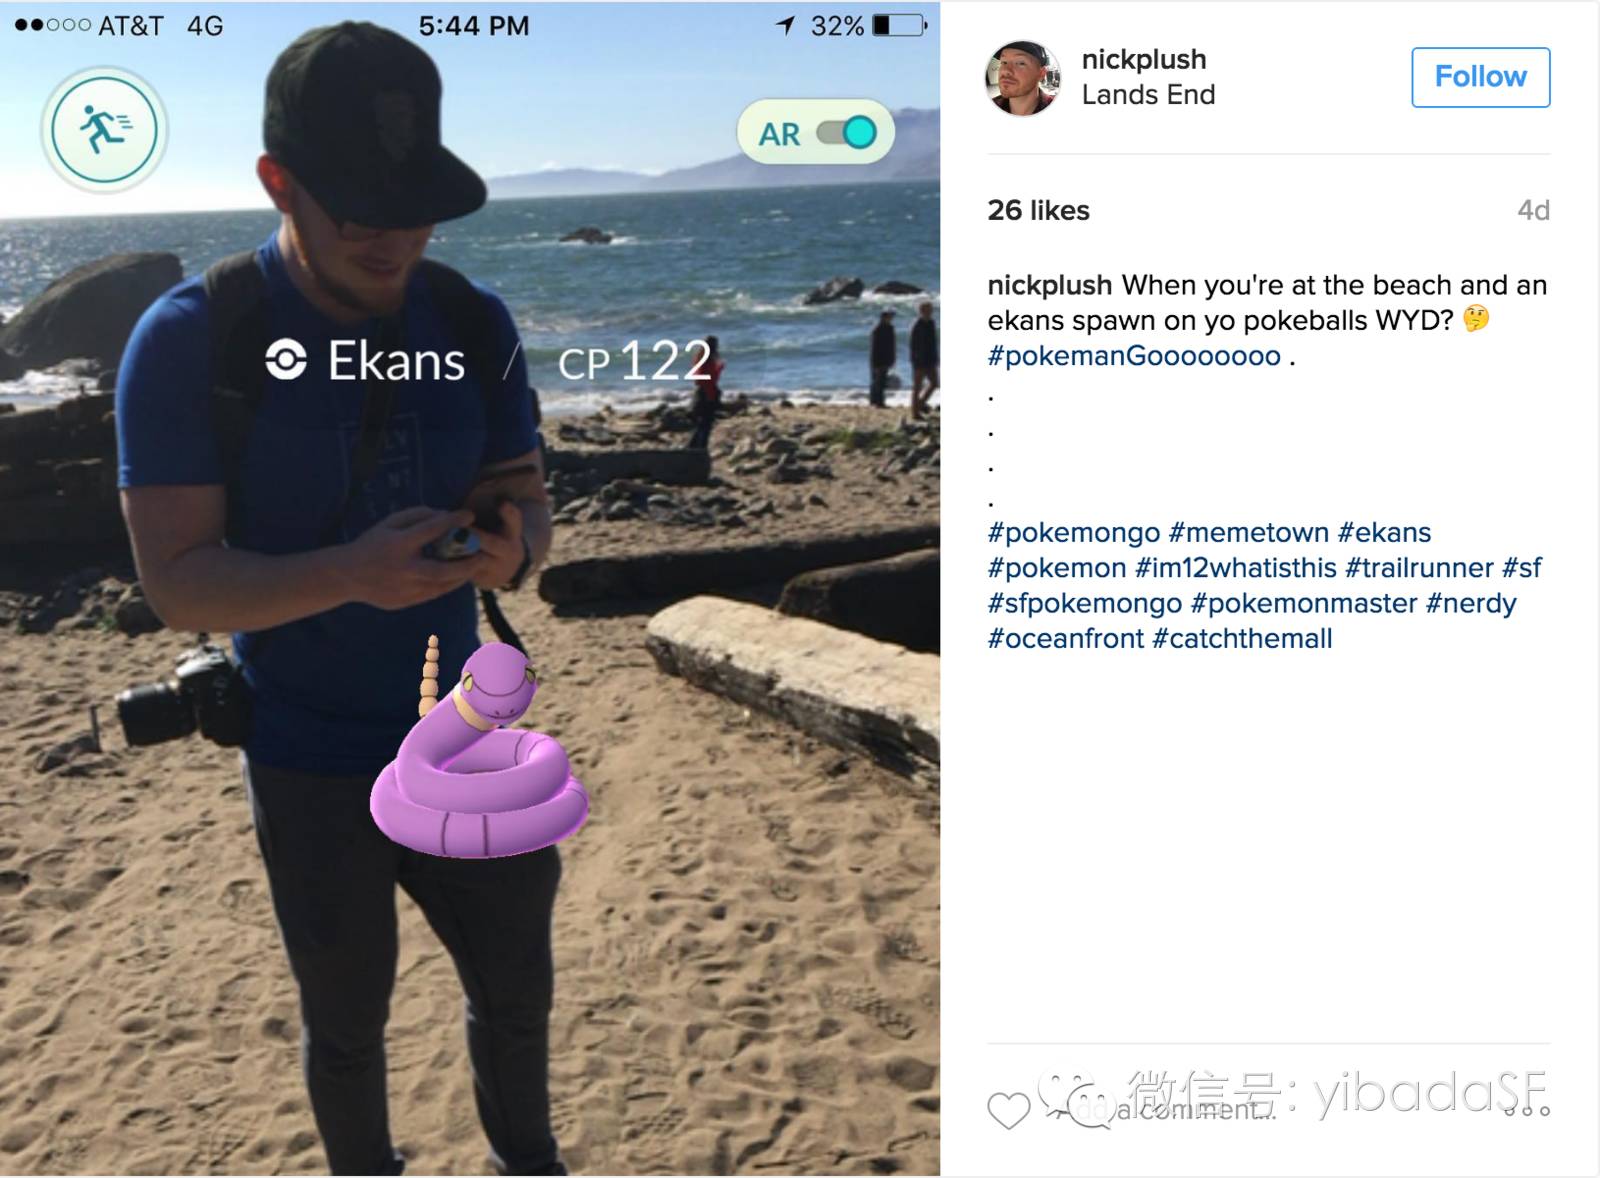Click the #catchthemall hashtag
Image resolution: width=1600 pixels, height=1178 pixels.
coord(1242,639)
